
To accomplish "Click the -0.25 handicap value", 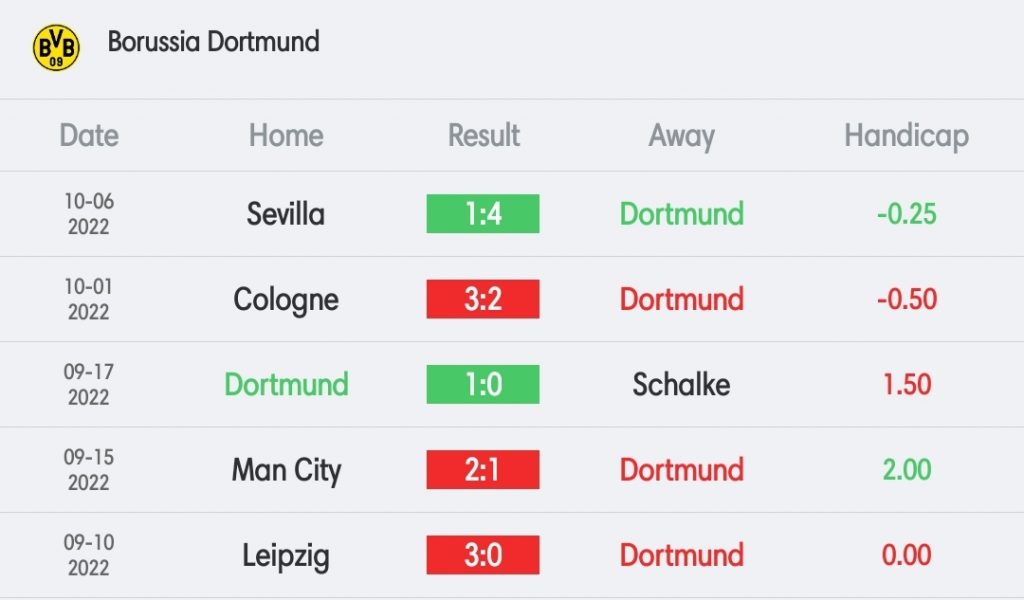I will 906,213.
